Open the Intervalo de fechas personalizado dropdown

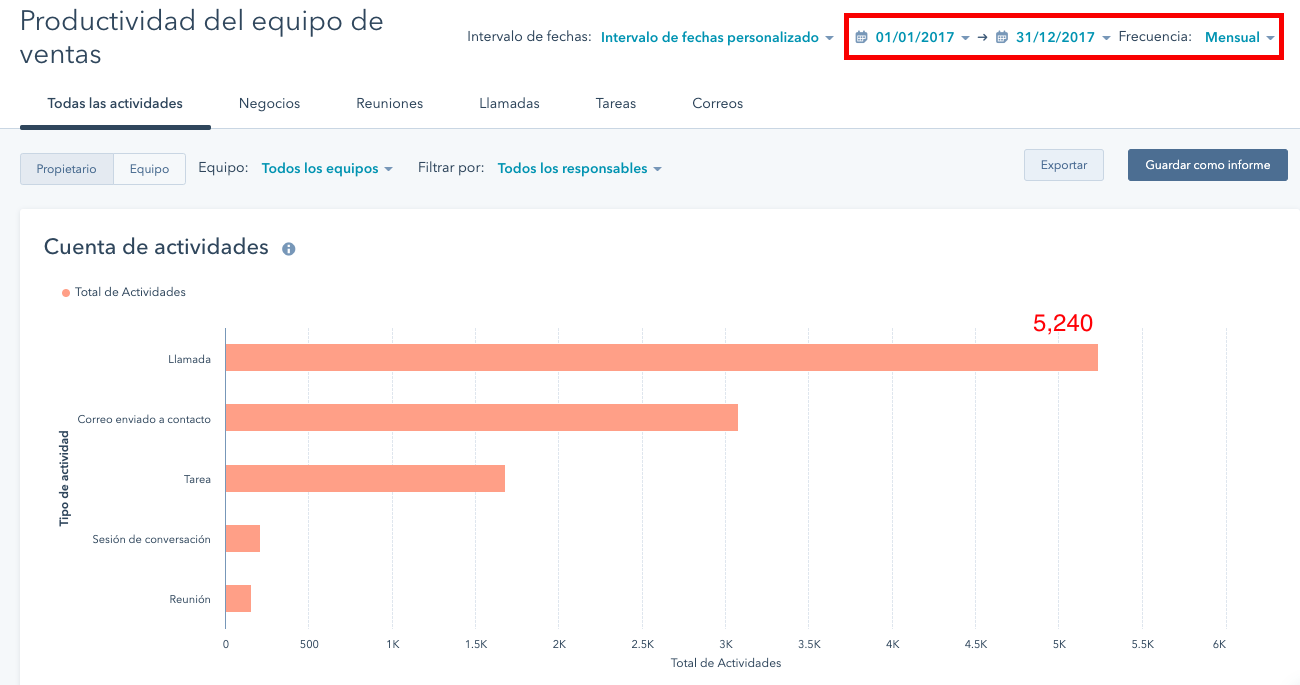[717, 38]
